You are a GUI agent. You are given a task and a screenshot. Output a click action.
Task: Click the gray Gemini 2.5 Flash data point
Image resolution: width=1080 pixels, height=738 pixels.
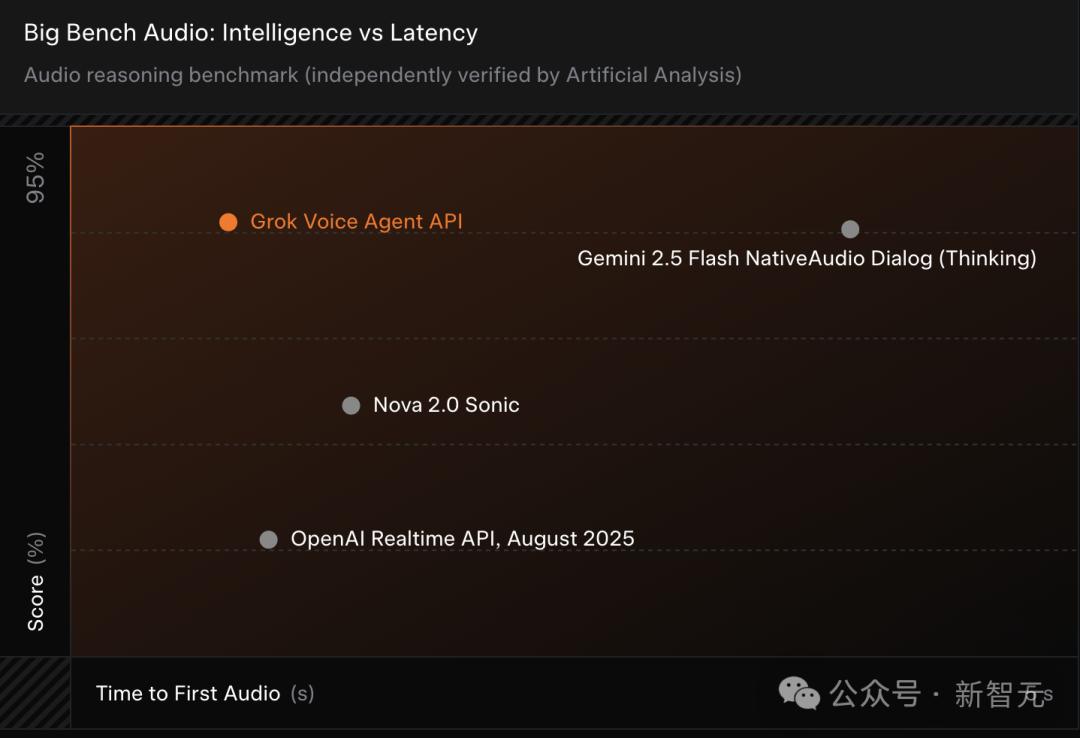(850, 229)
